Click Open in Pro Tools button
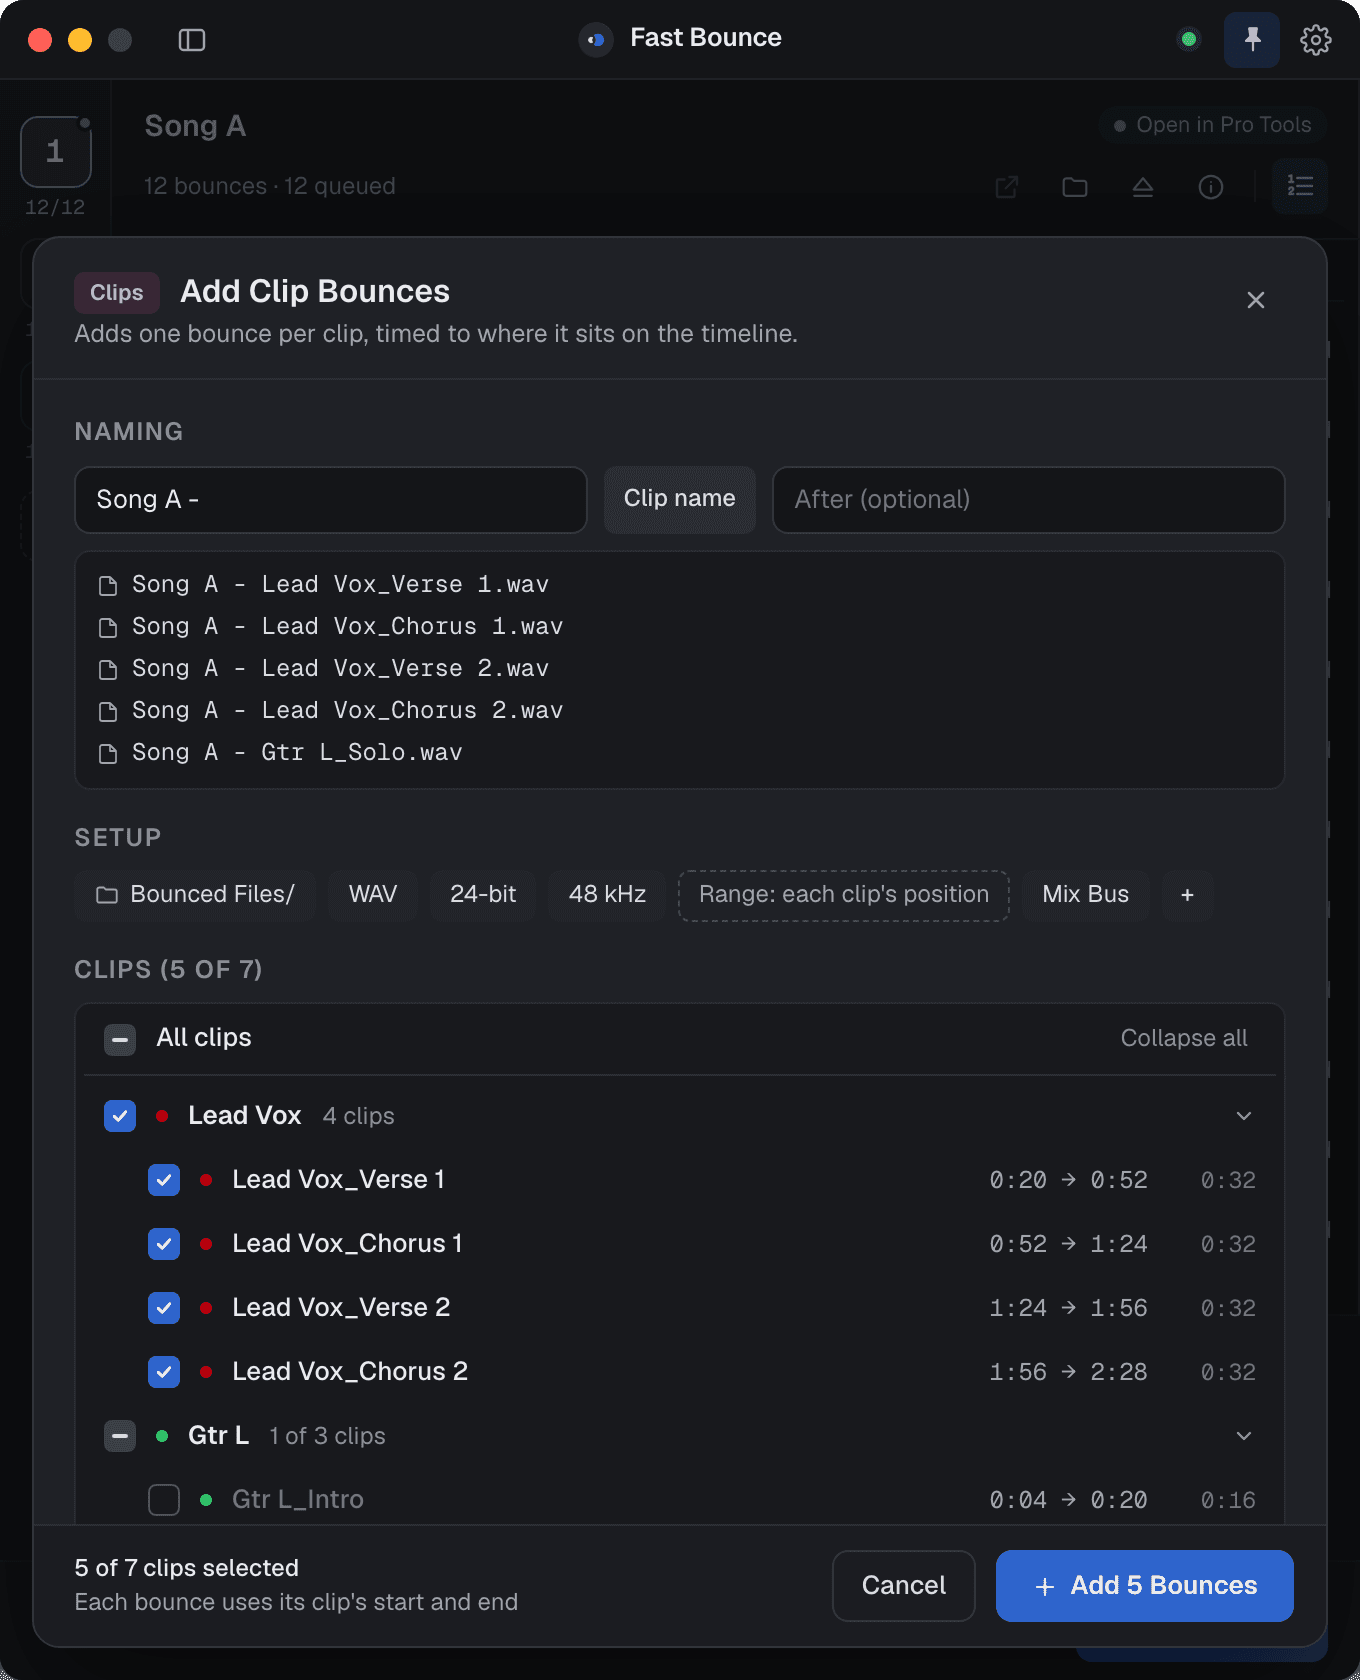 coord(1213,125)
